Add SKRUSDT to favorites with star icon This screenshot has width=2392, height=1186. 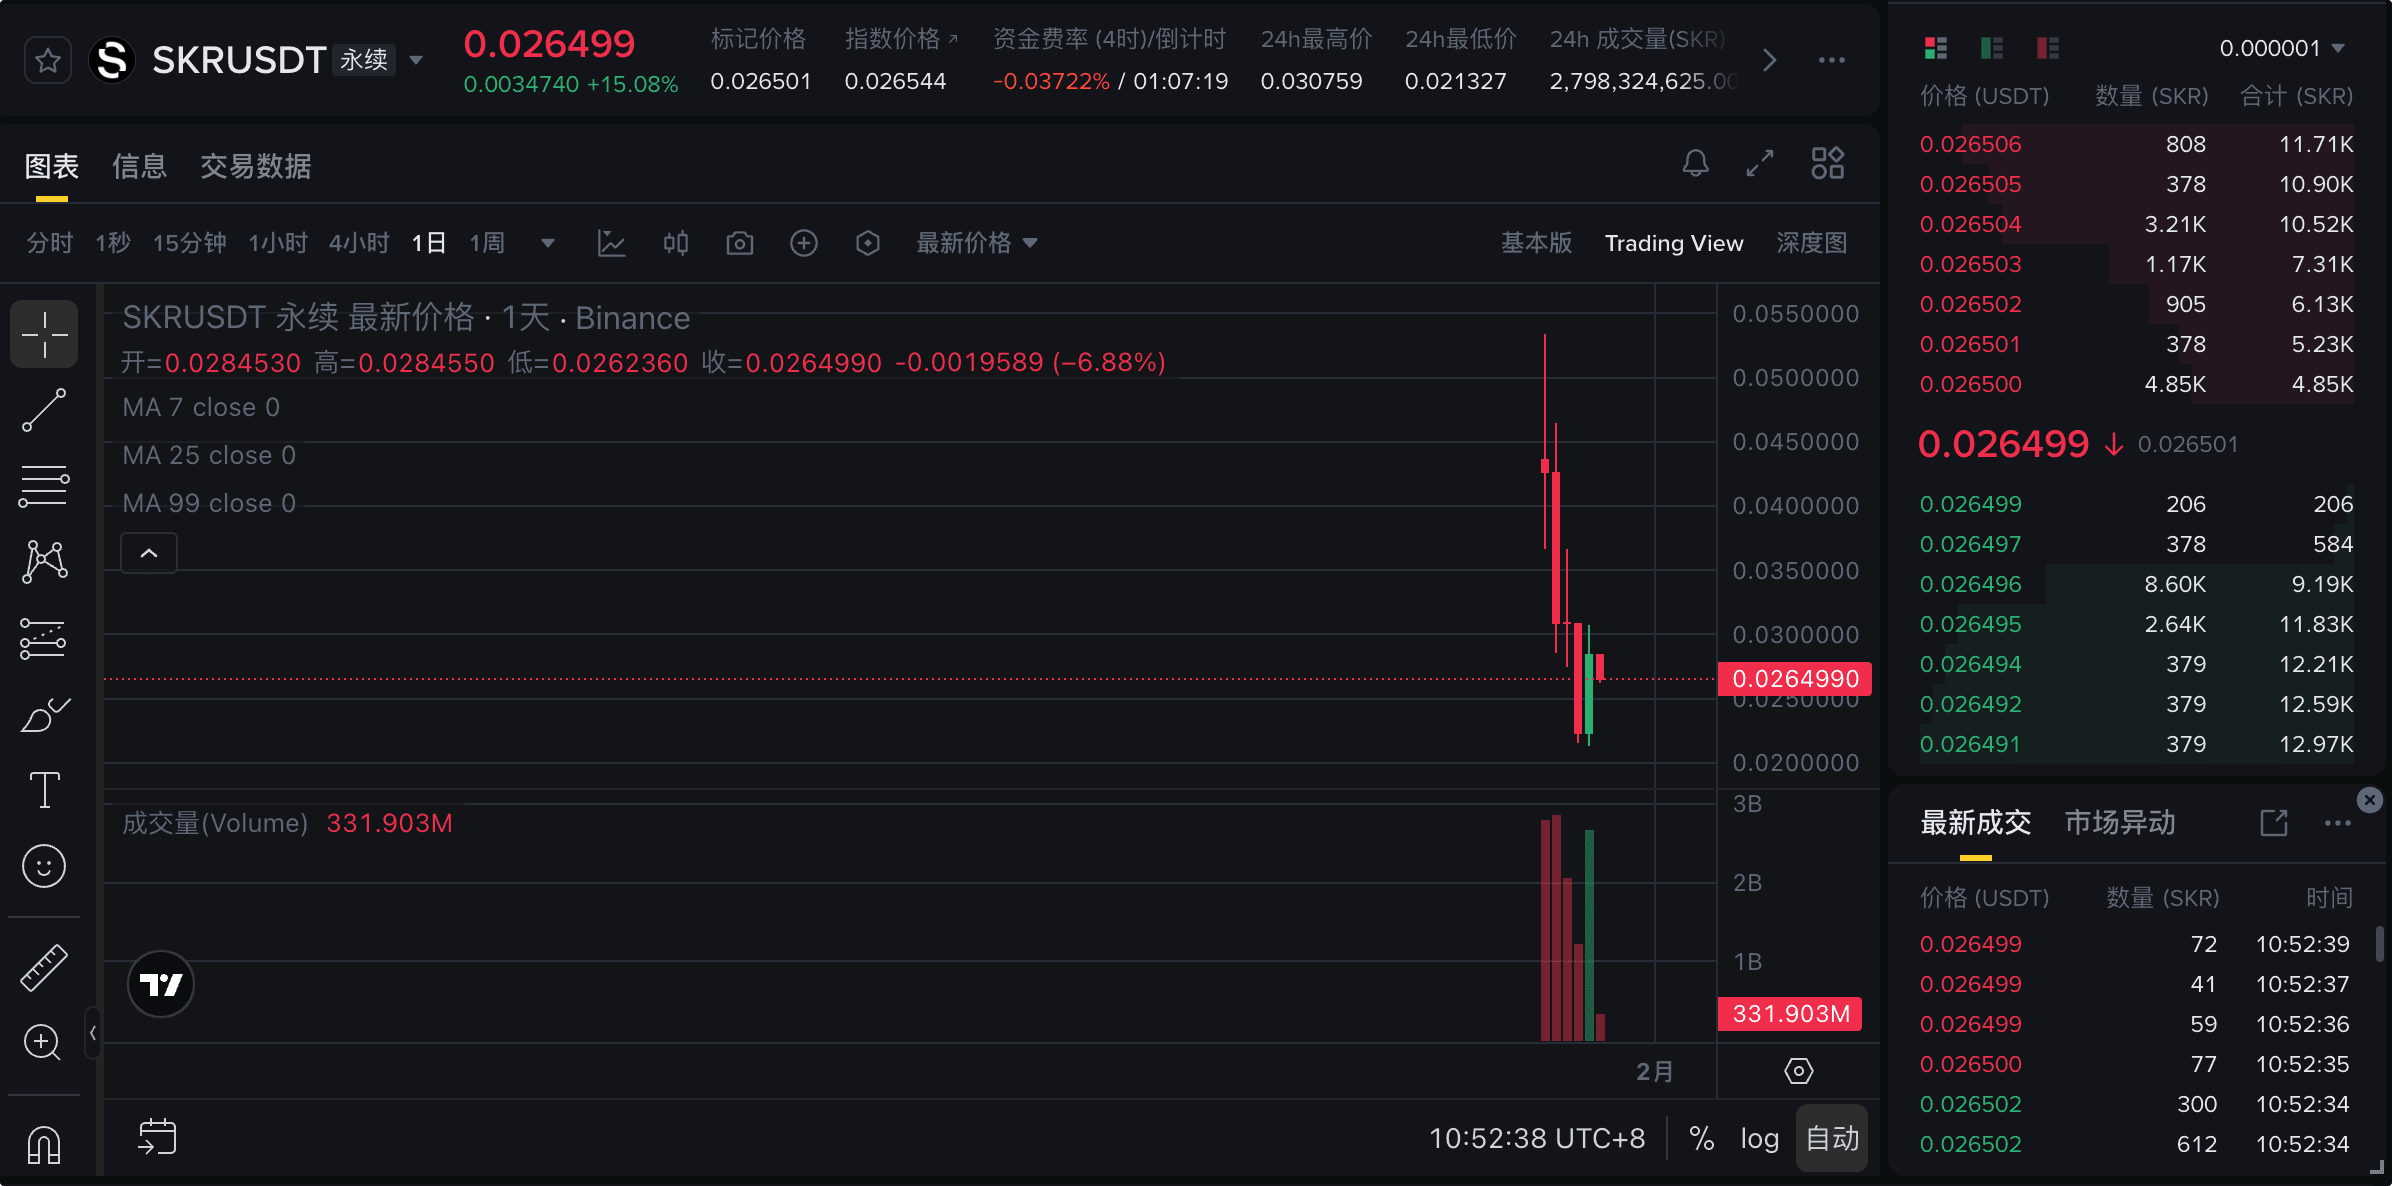[x=47, y=61]
